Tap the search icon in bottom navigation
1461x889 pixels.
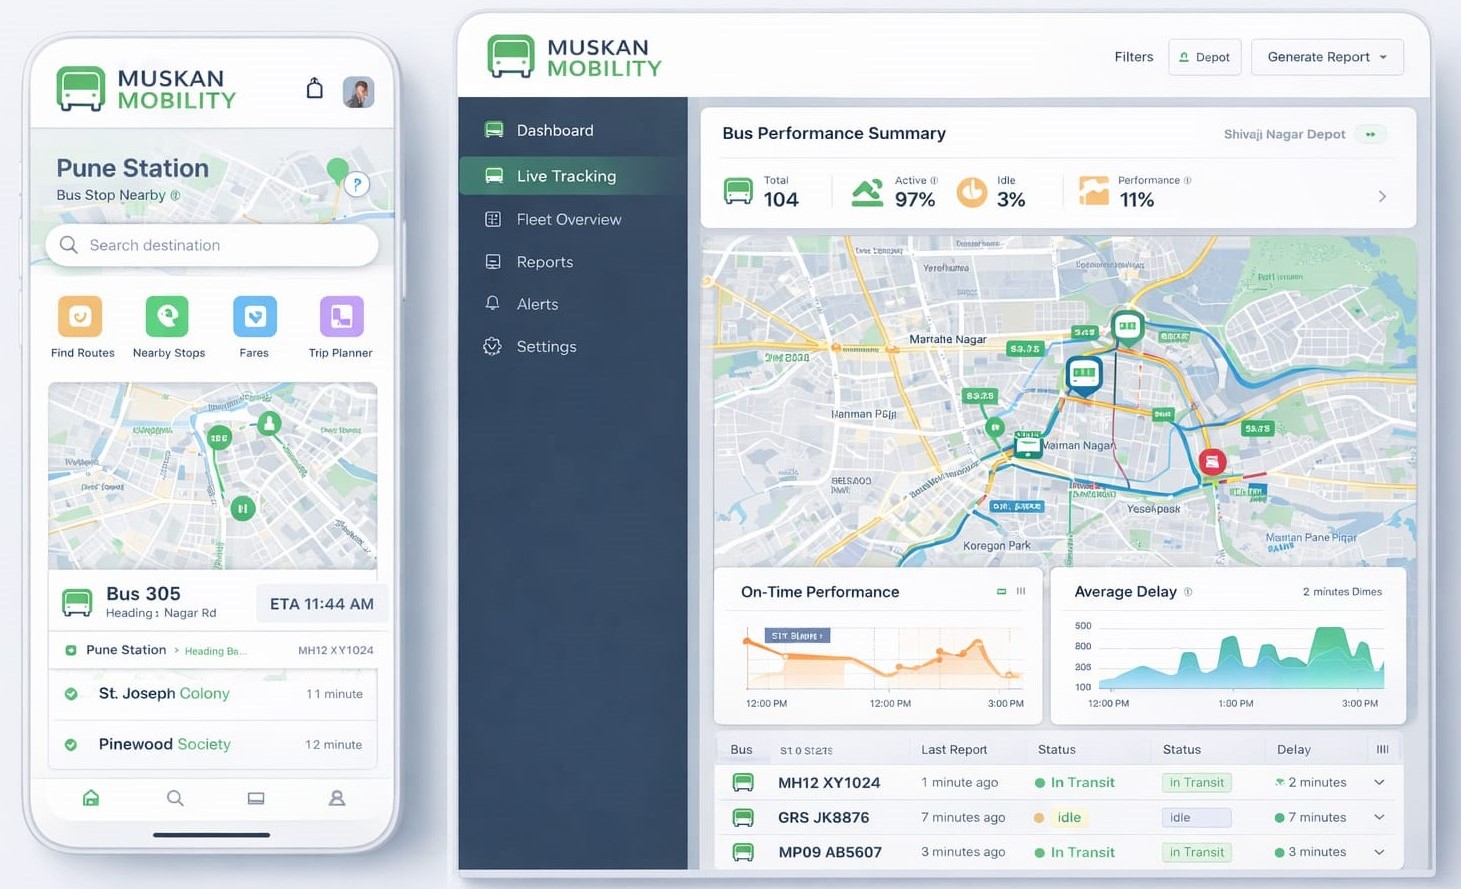tap(175, 798)
